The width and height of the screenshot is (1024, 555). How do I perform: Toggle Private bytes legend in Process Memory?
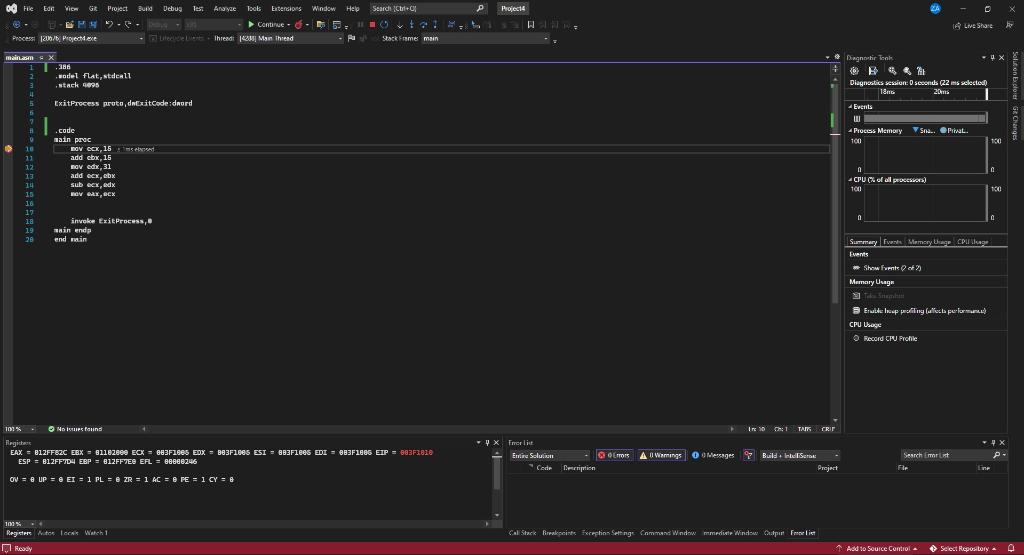coord(953,131)
